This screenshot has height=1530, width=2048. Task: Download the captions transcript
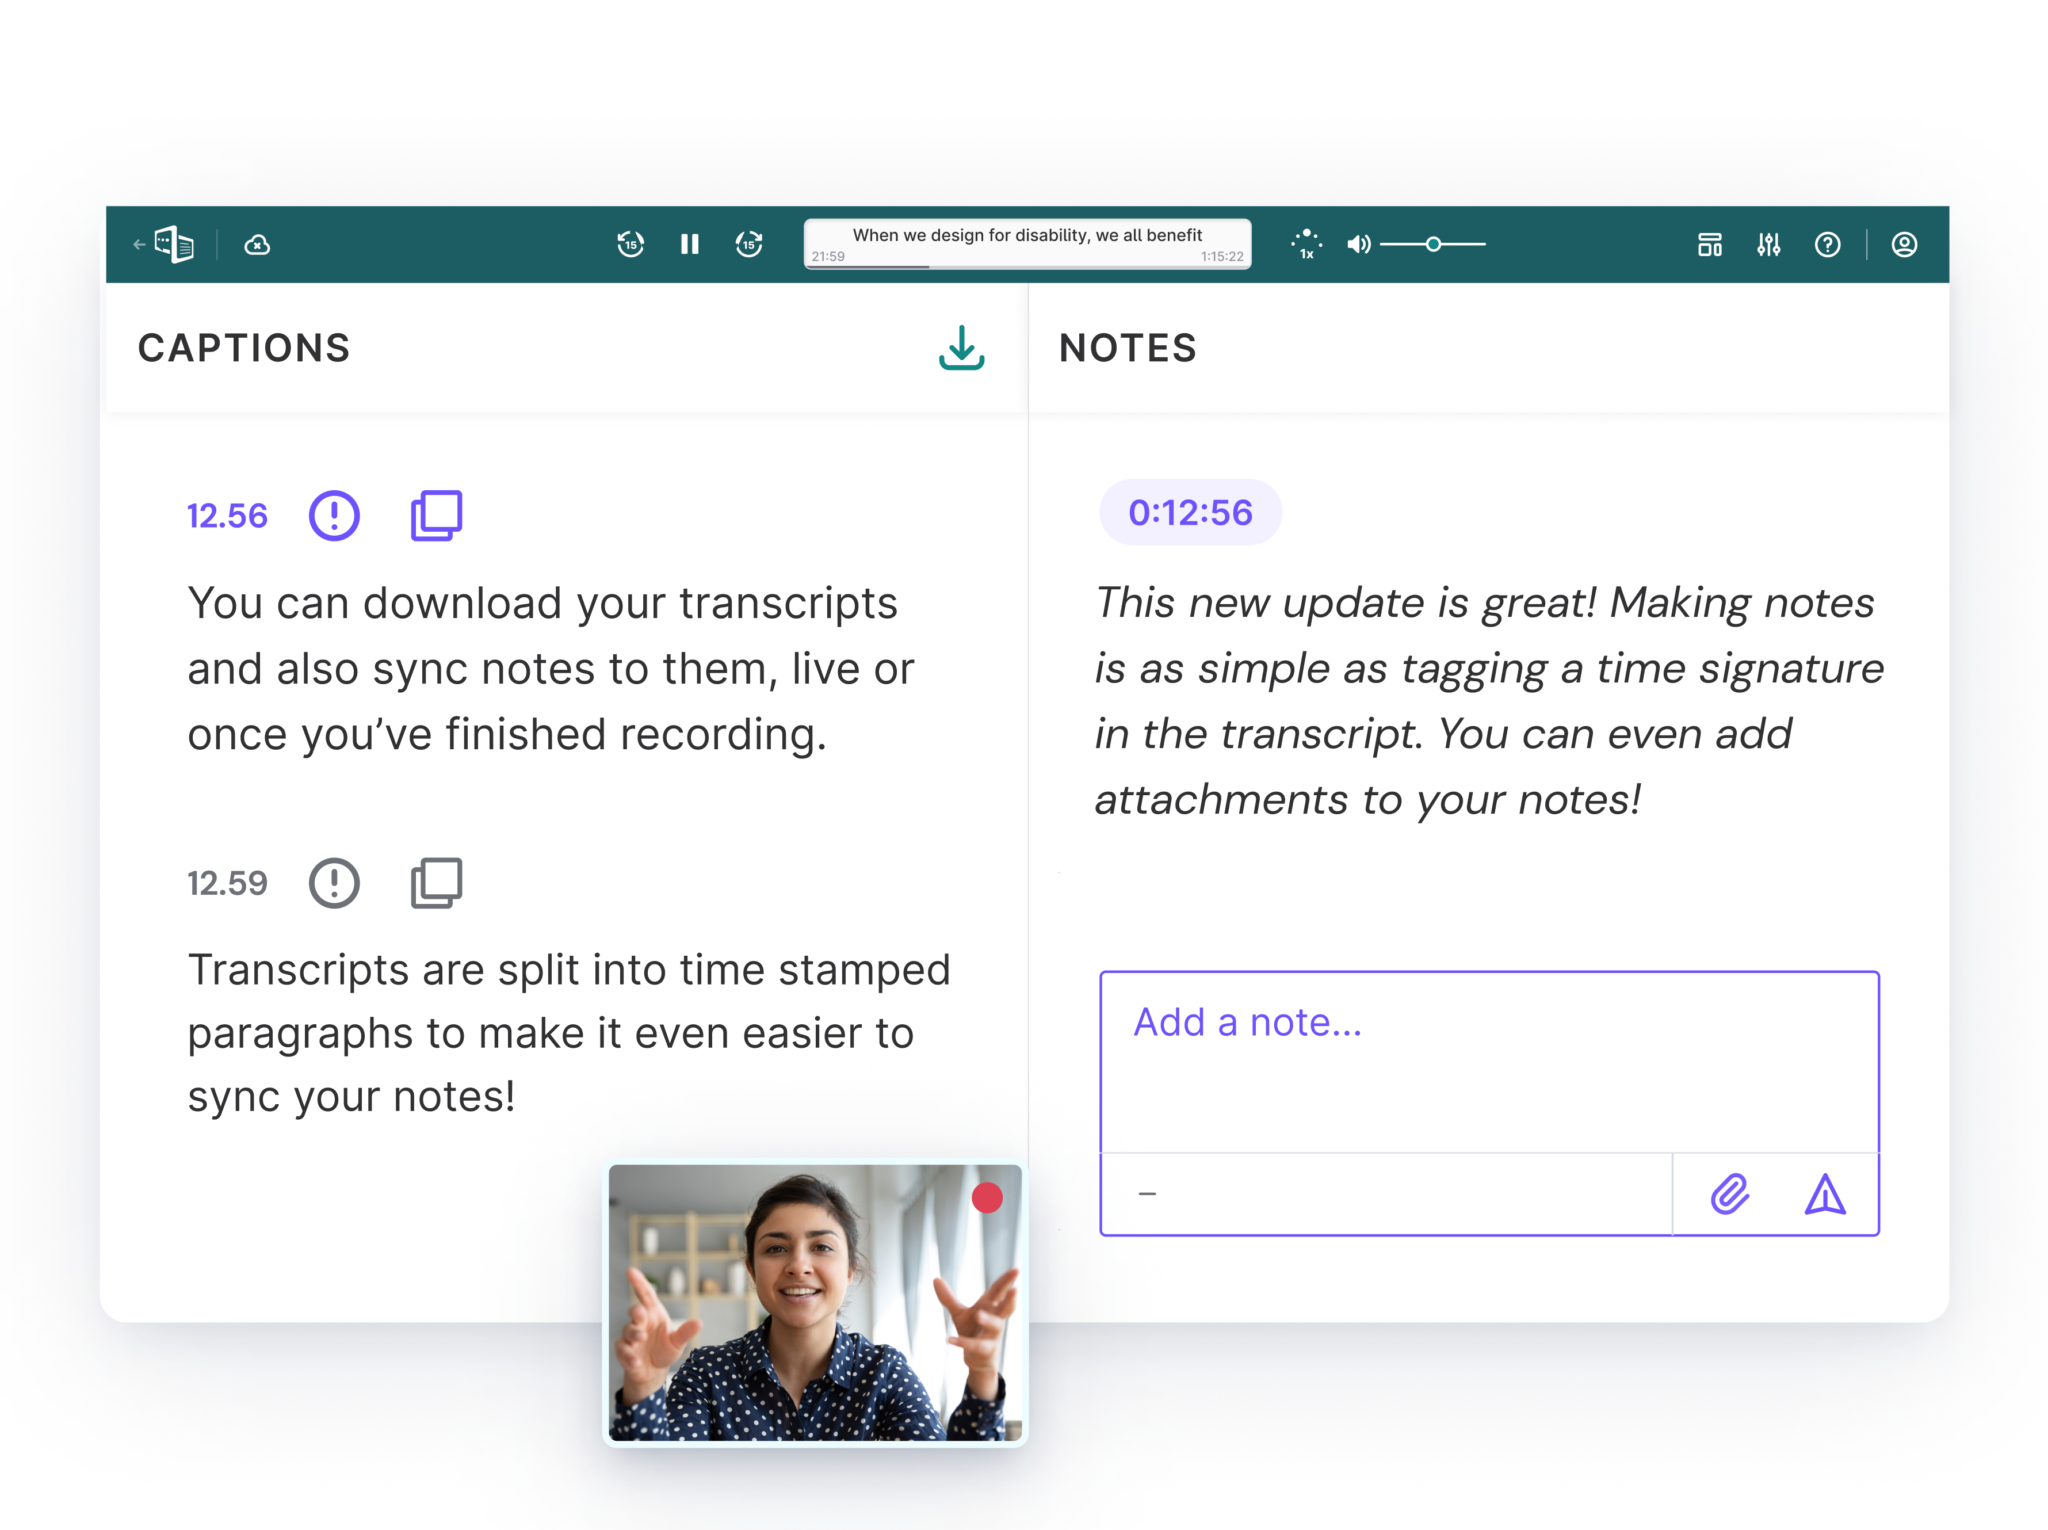point(960,349)
